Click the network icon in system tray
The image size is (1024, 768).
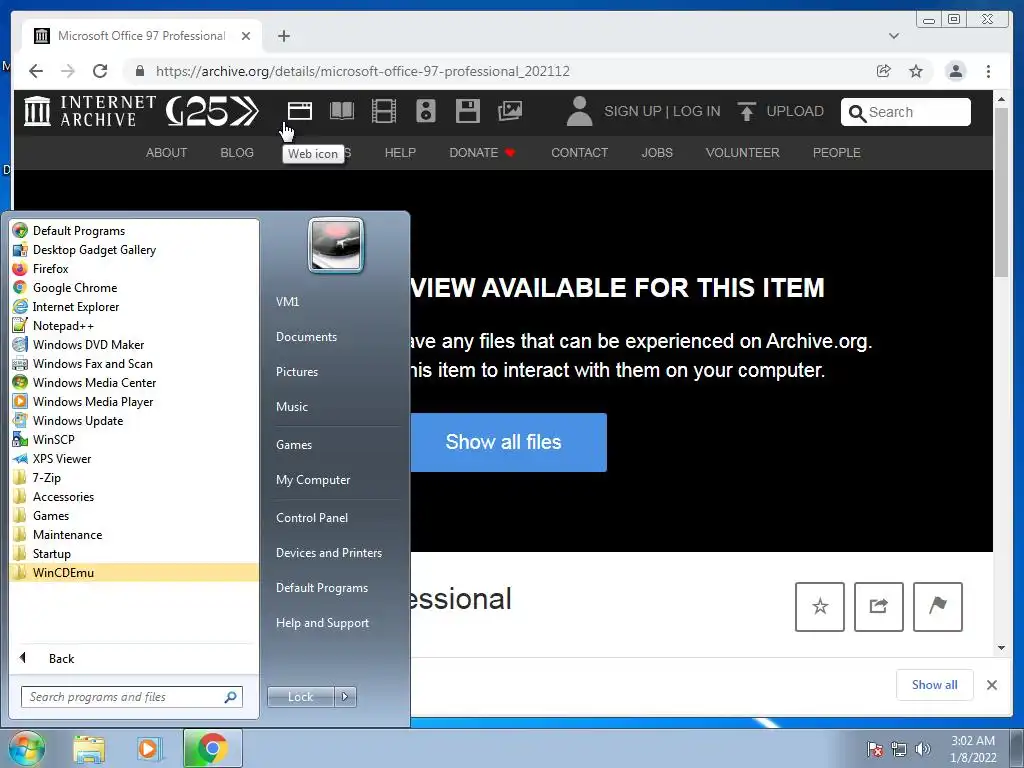[x=899, y=749]
